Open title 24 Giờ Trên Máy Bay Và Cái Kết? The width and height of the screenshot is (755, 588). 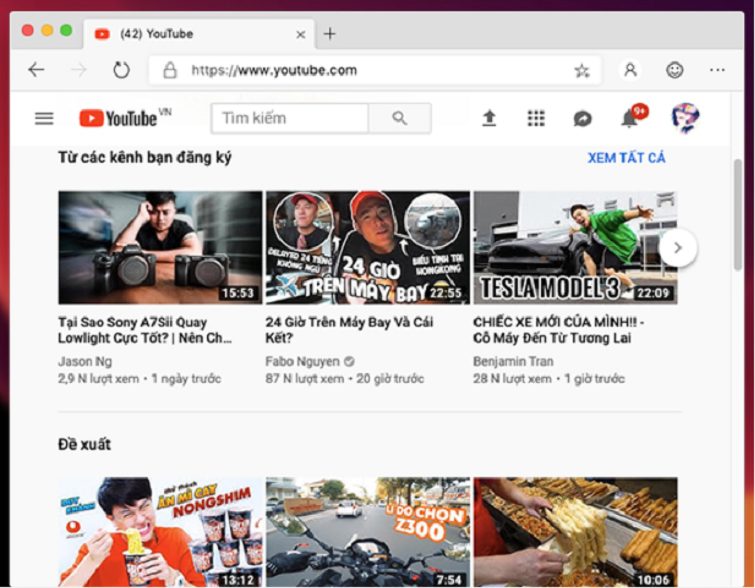(x=350, y=330)
